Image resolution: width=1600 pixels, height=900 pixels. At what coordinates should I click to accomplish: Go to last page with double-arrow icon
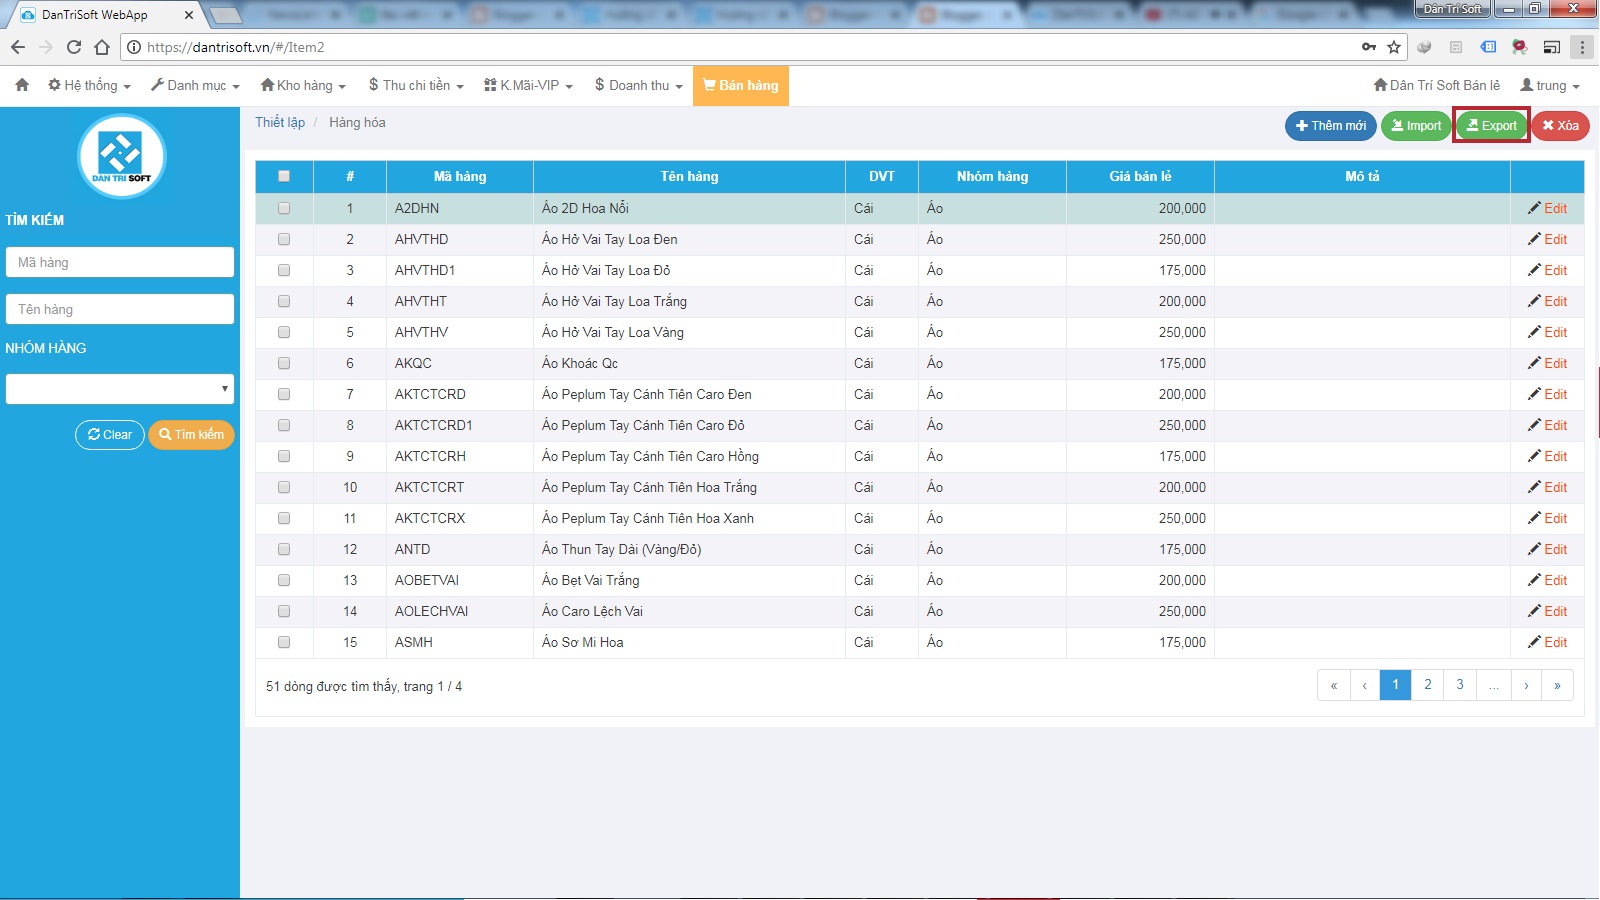tap(1557, 685)
